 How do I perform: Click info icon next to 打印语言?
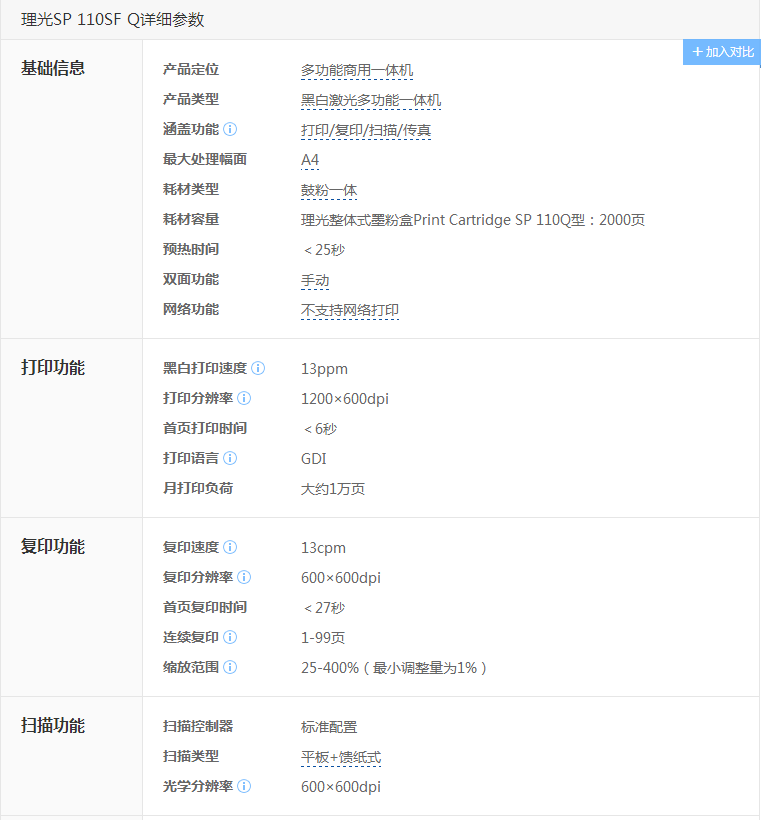pos(230,458)
